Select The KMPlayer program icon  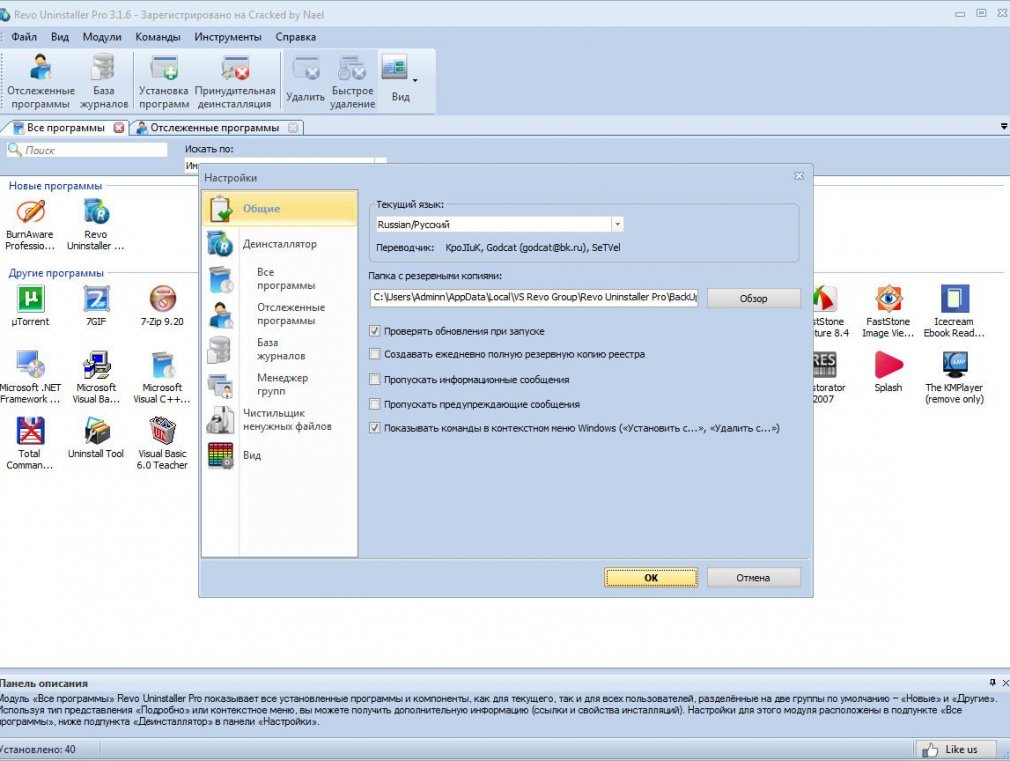954,378
